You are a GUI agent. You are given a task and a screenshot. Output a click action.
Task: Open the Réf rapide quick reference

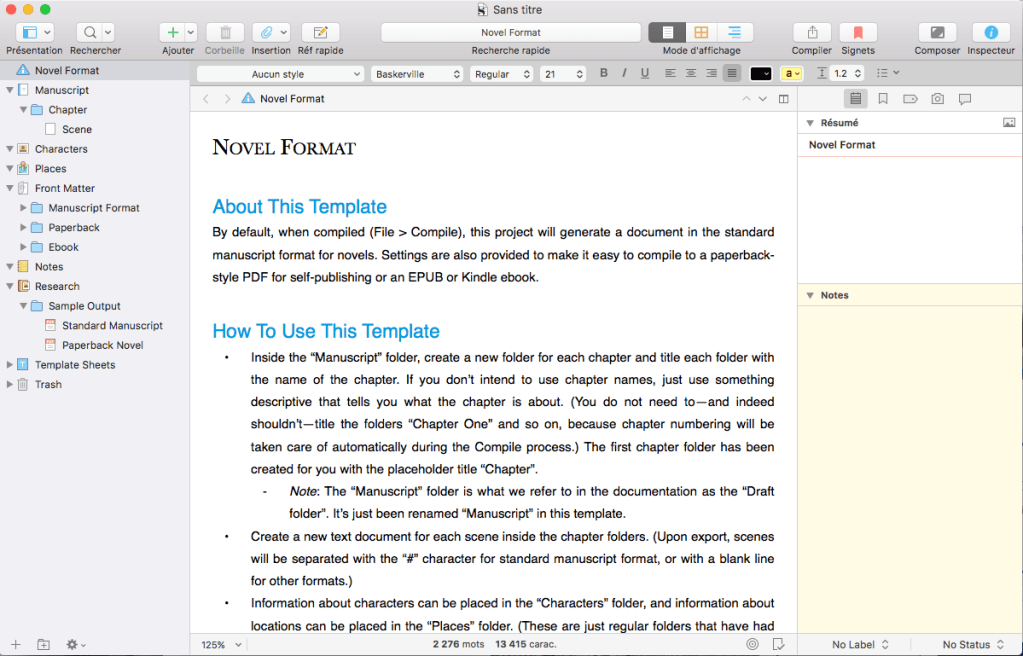(x=320, y=33)
